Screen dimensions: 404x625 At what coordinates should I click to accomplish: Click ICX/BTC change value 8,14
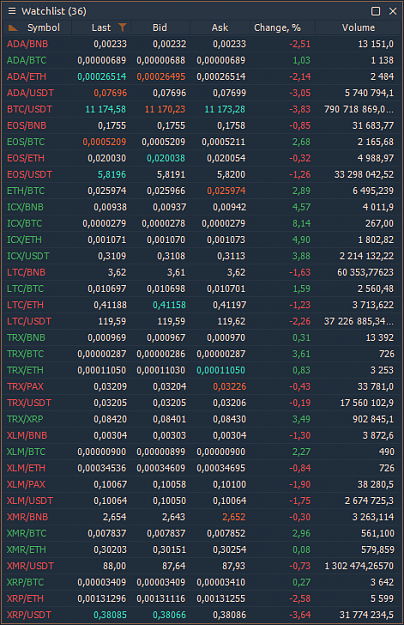[x=301, y=224]
